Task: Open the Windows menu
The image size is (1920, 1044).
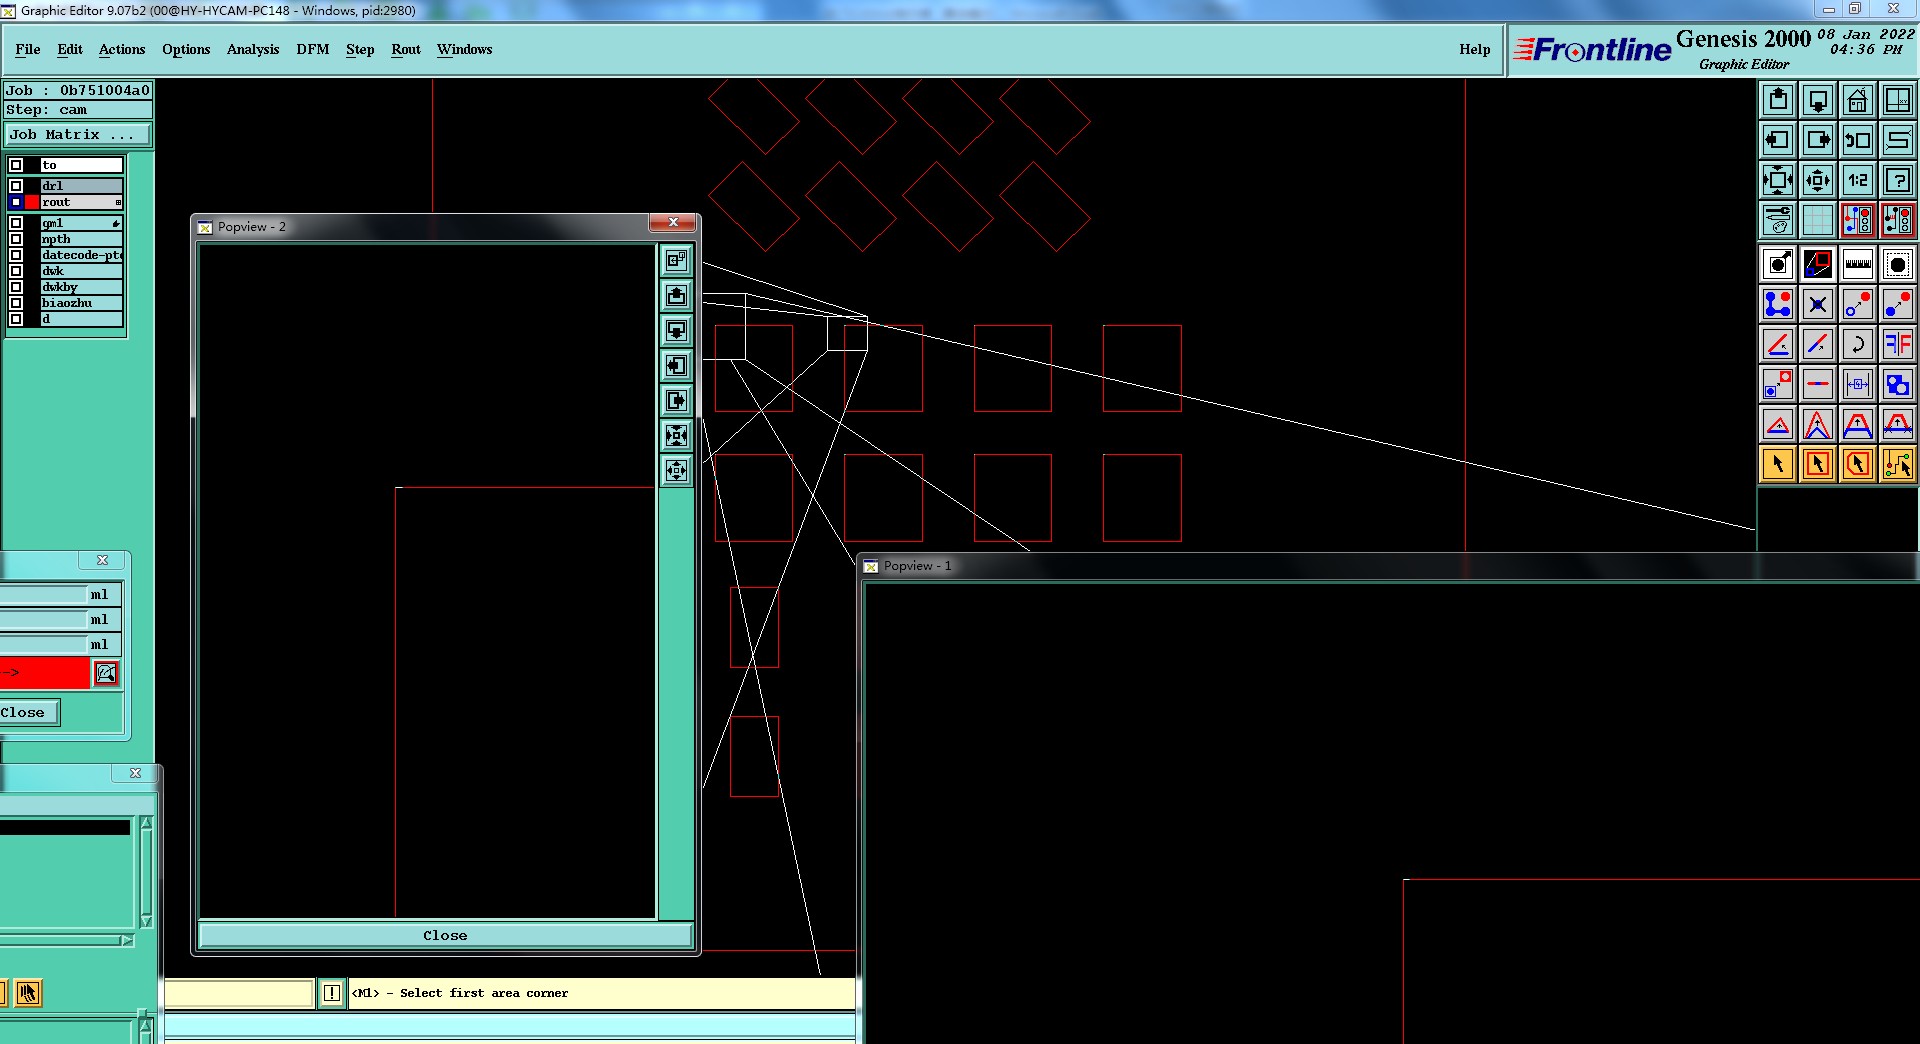Action: (x=465, y=49)
